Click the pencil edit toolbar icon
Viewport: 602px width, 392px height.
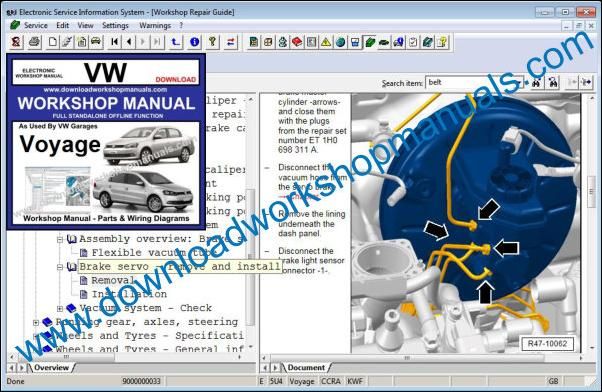67,41
